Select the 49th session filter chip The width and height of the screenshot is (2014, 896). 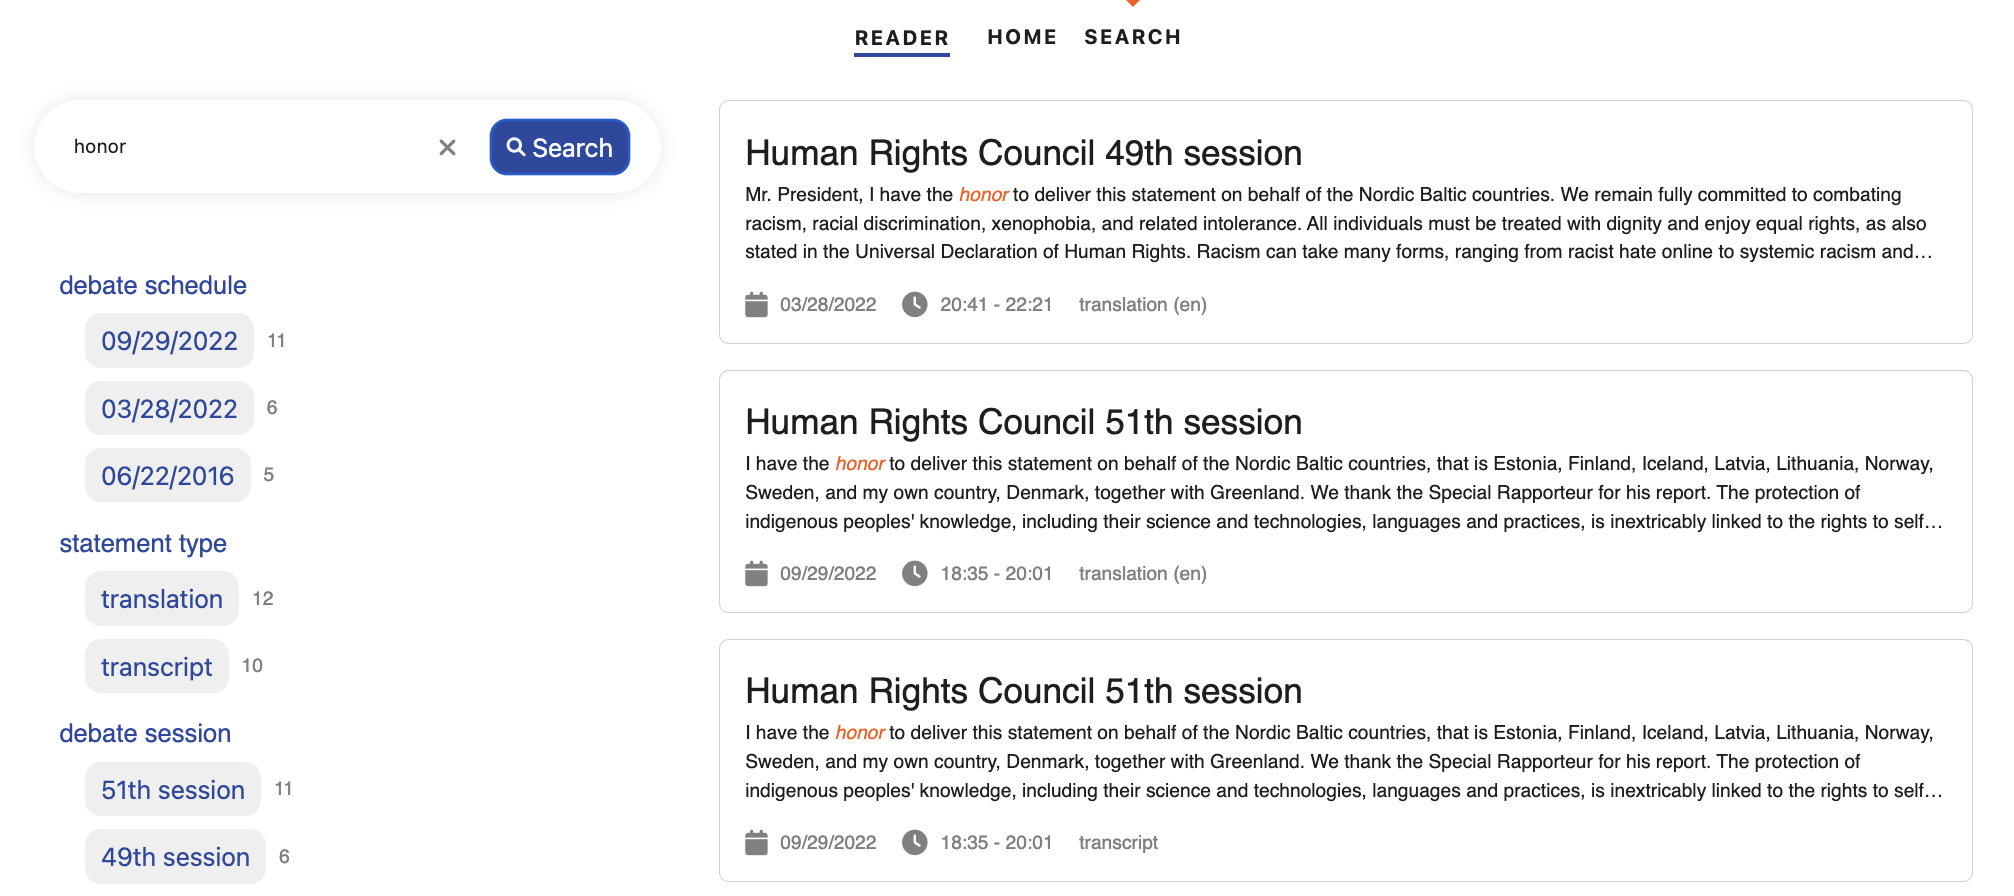coord(175,857)
